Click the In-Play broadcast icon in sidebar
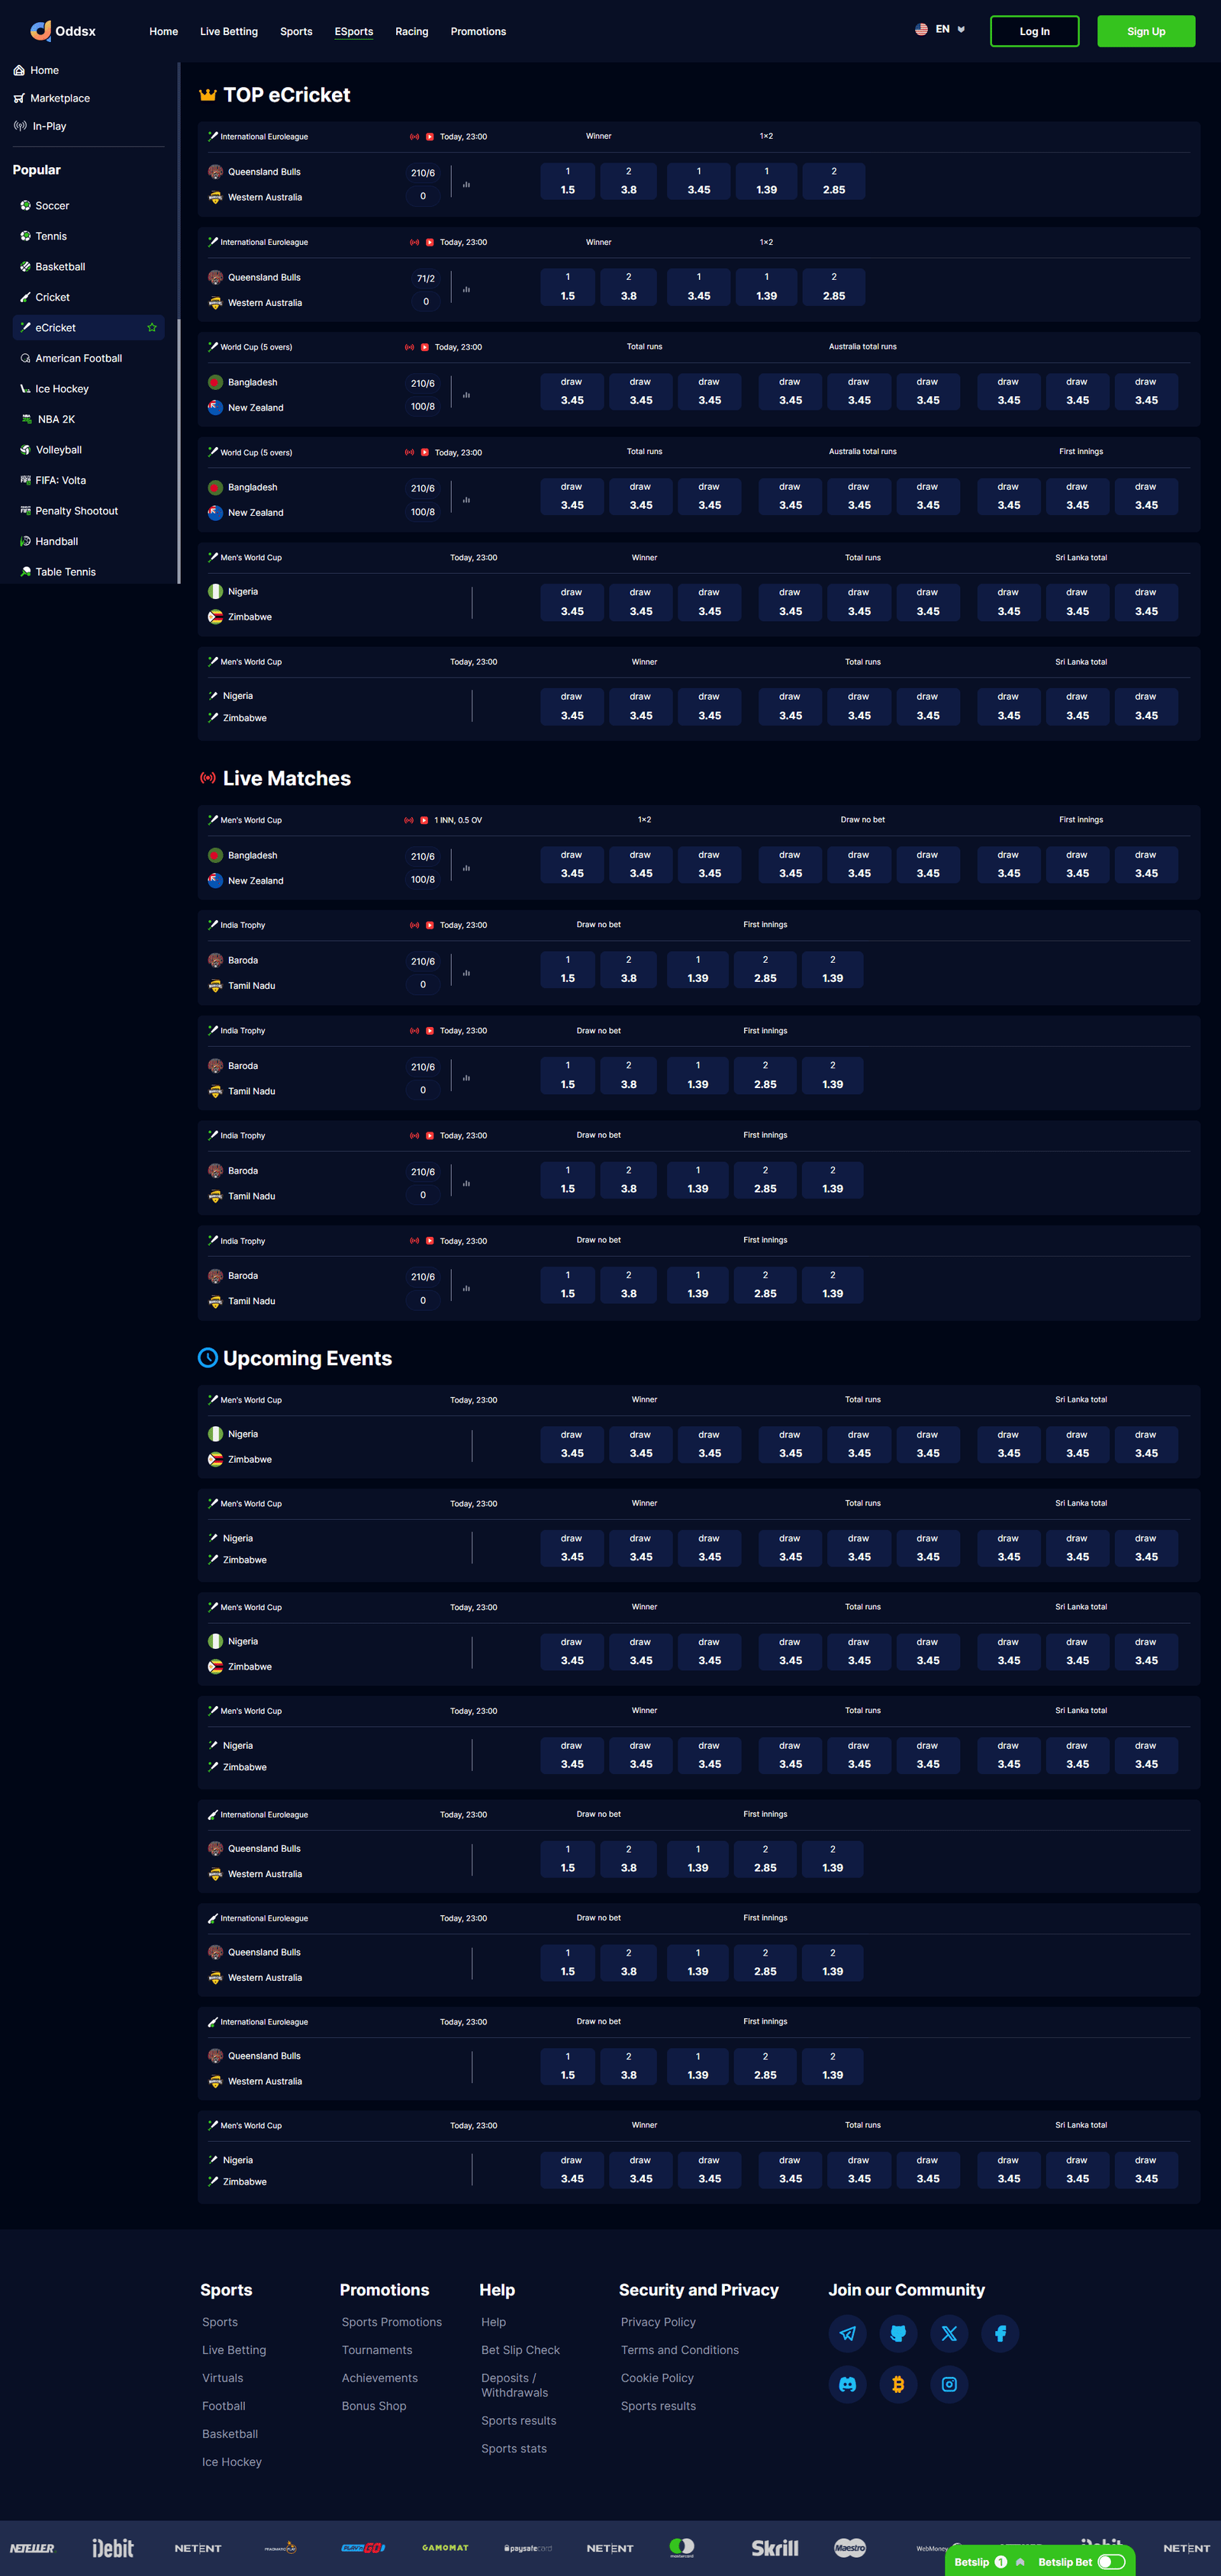The width and height of the screenshot is (1221, 2576). (20, 126)
